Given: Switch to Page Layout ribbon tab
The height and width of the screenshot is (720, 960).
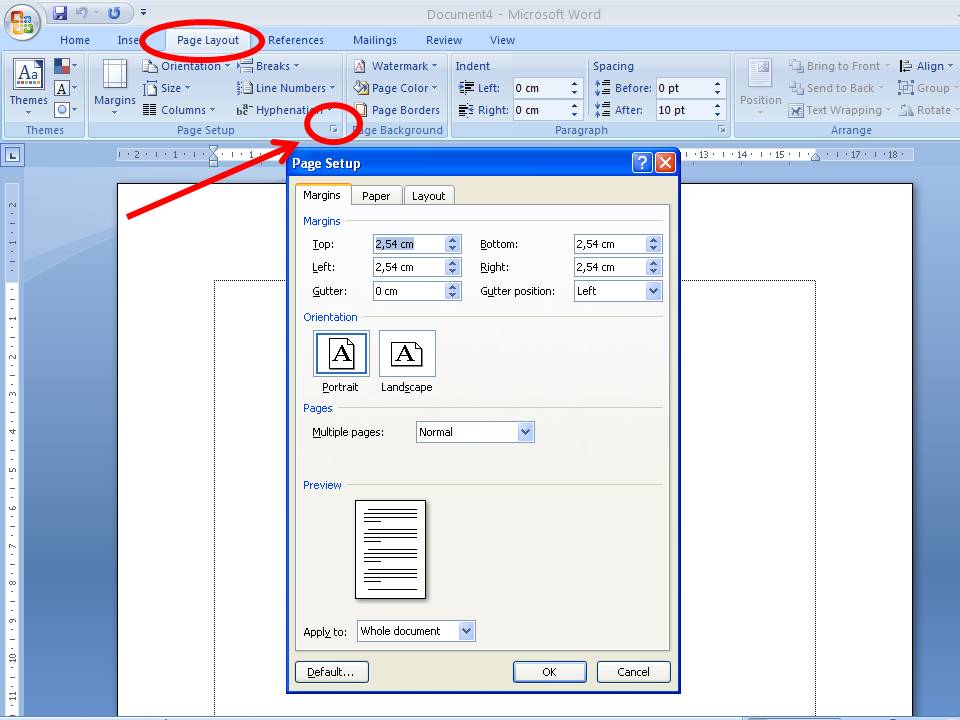Looking at the screenshot, I should coord(208,40).
